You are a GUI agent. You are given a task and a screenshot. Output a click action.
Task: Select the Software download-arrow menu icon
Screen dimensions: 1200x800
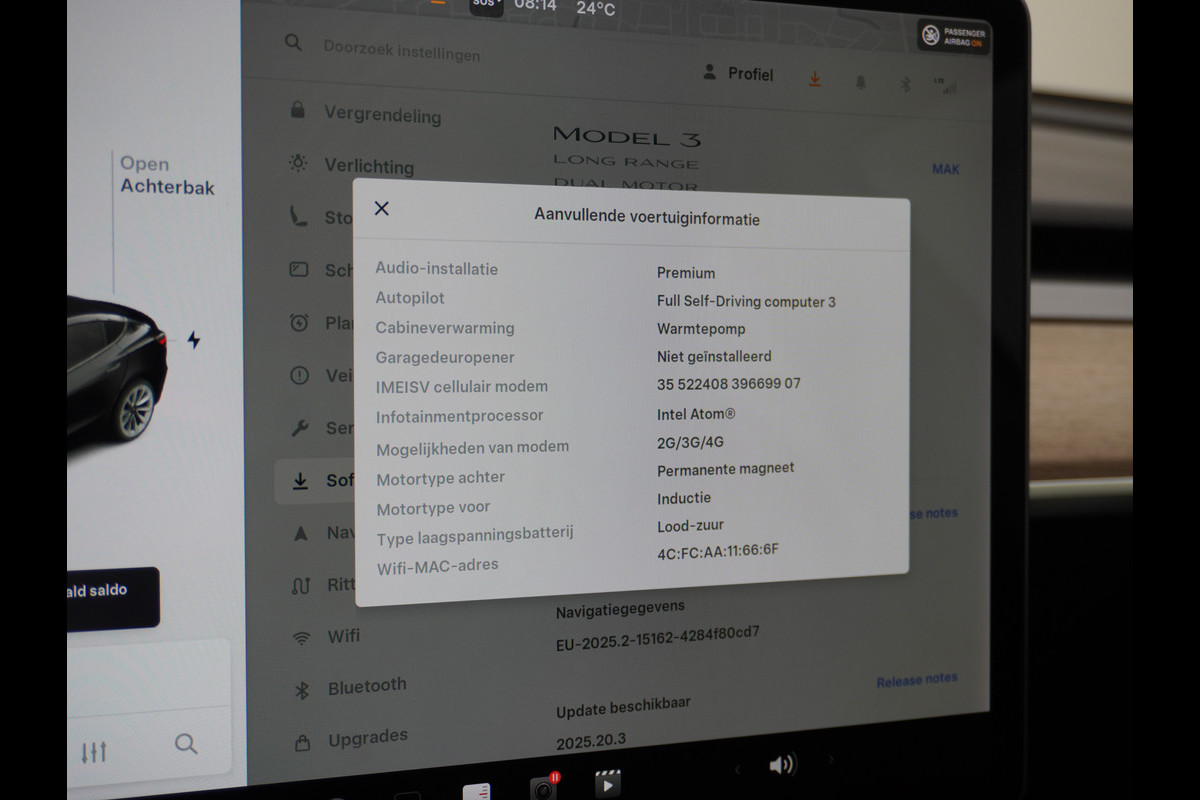click(300, 481)
